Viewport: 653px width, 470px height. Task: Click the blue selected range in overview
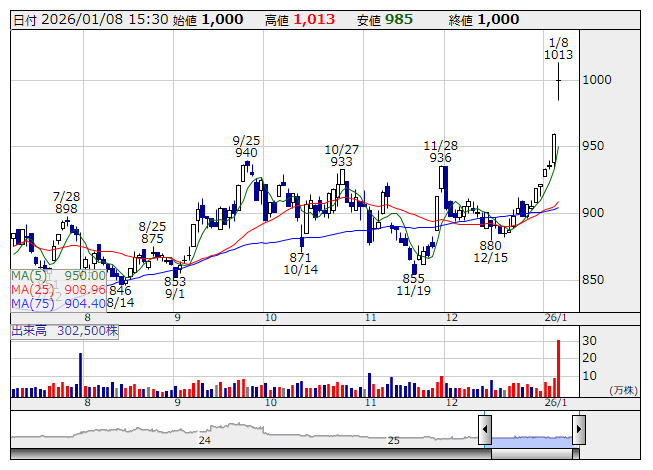click(x=532, y=439)
